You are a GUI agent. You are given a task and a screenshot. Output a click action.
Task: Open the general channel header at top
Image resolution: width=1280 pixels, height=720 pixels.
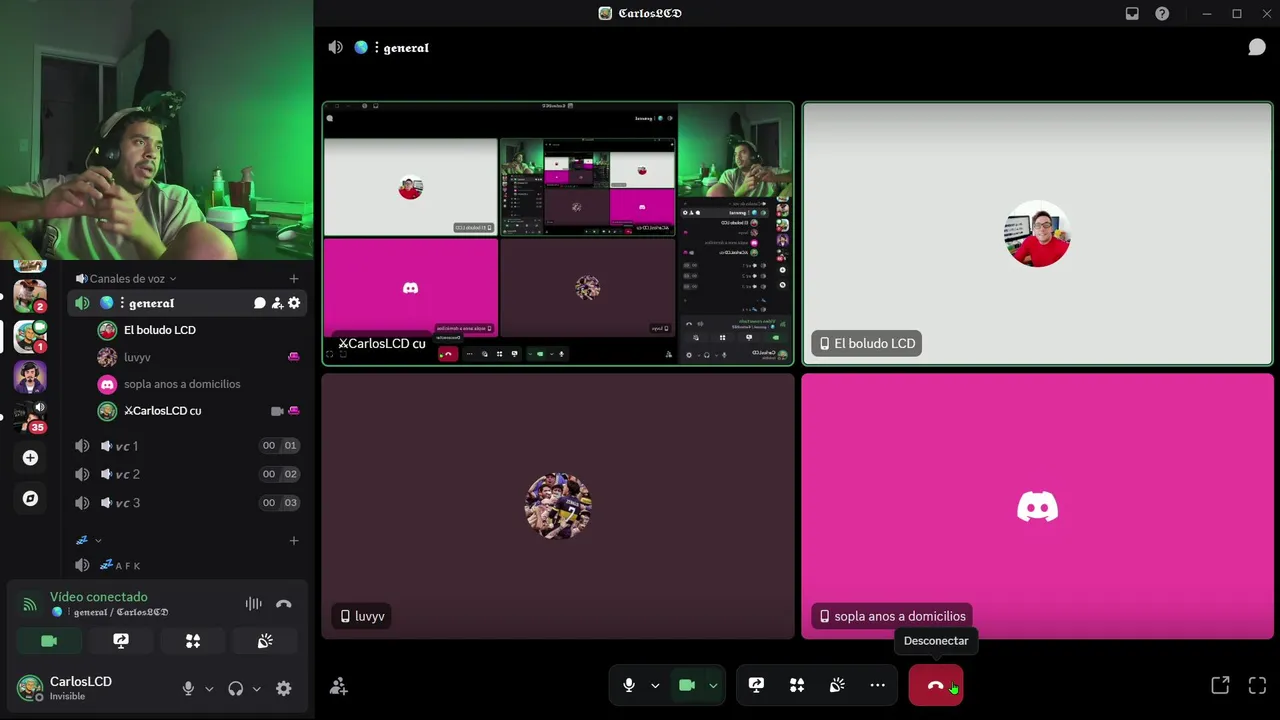(x=392, y=47)
